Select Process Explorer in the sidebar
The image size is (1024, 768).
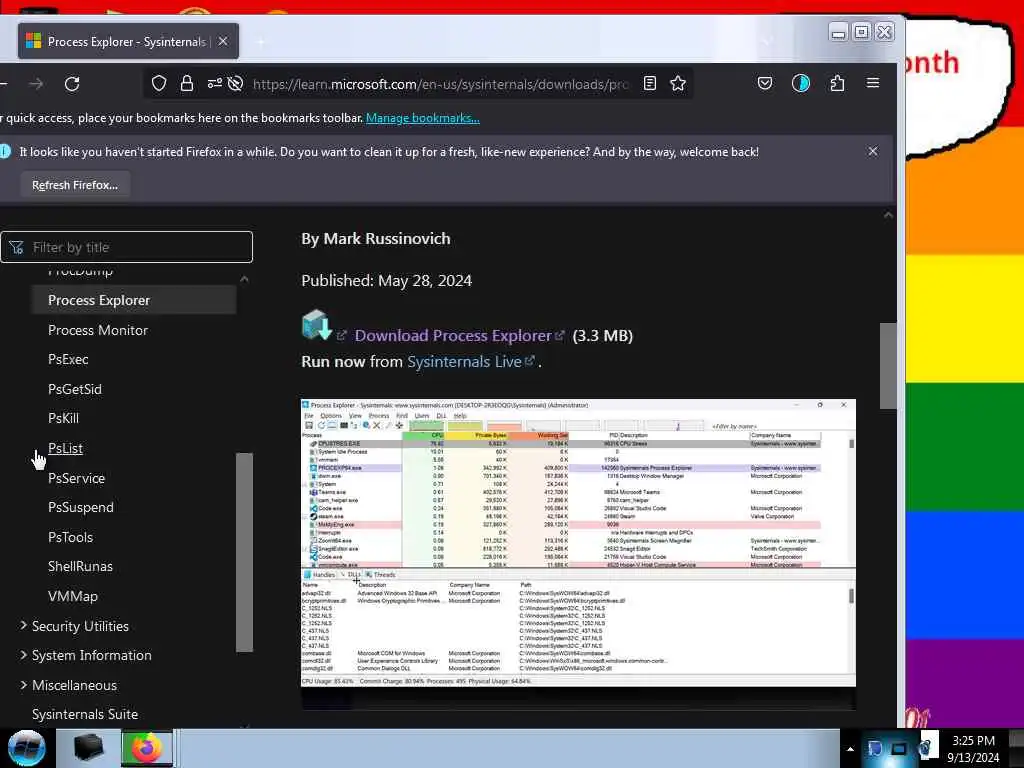point(133,300)
